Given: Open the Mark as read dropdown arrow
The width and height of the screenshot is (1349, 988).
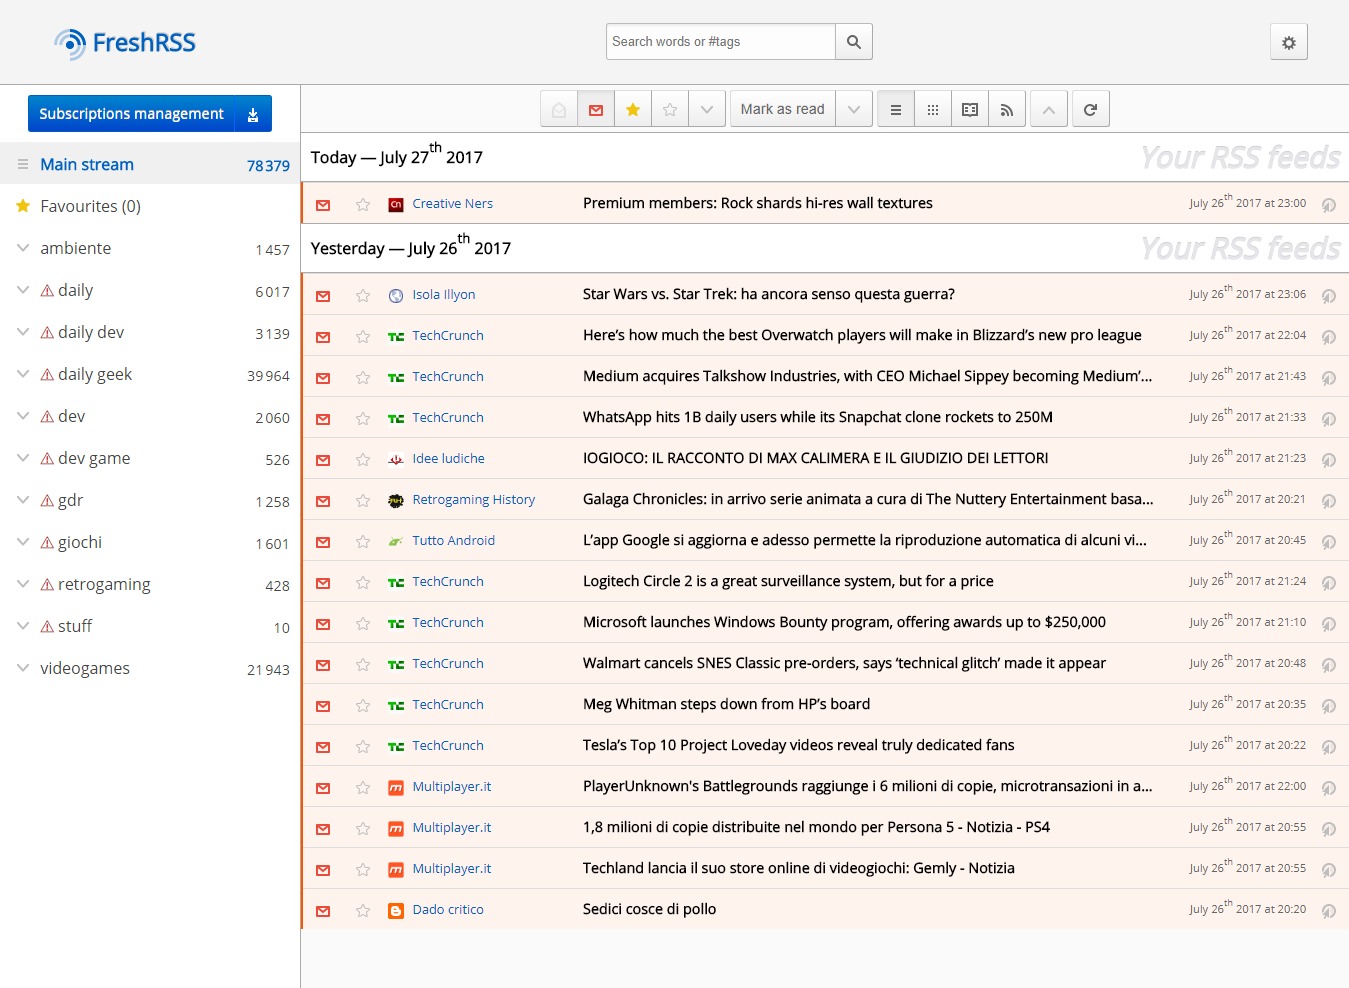Looking at the screenshot, I should coord(854,109).
